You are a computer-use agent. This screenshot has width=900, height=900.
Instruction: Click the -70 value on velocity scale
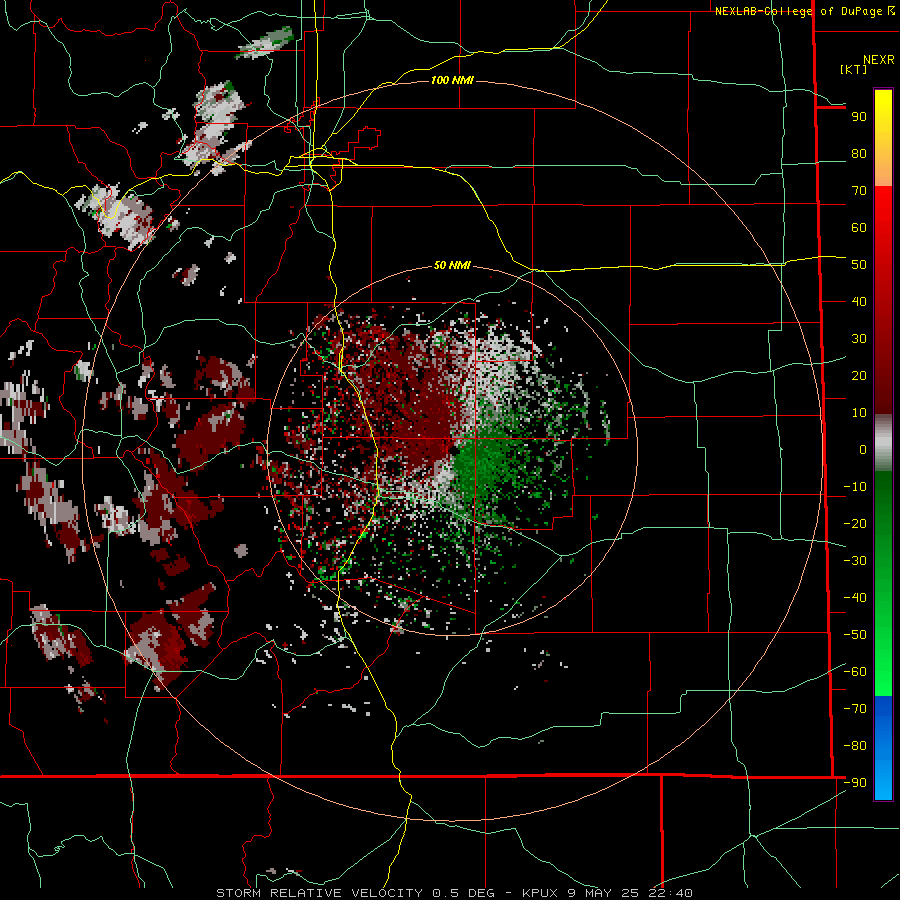tap(855, 709)
